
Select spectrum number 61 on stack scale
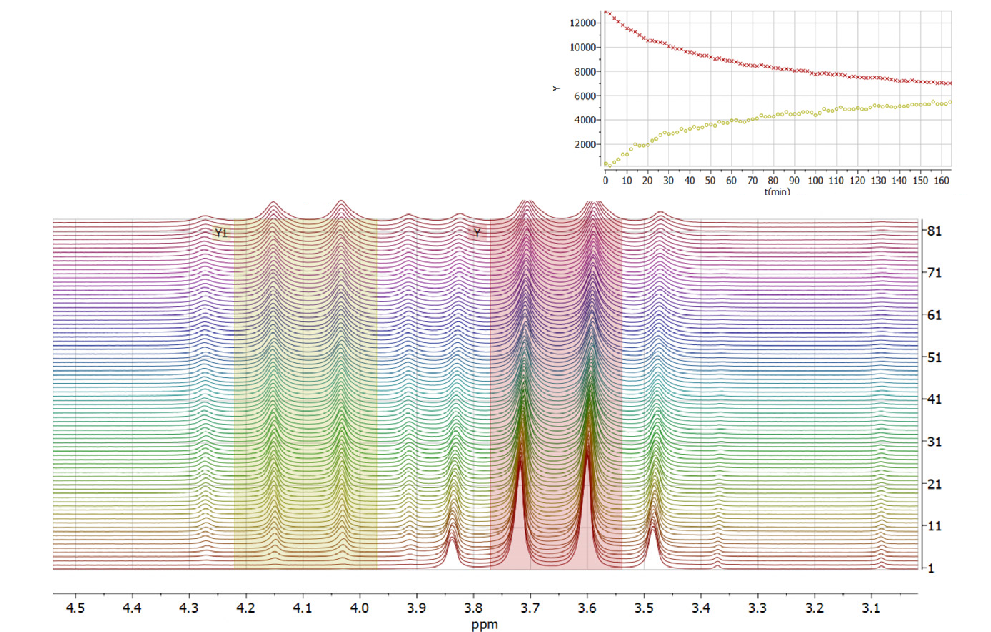click(x=934, y=315)
